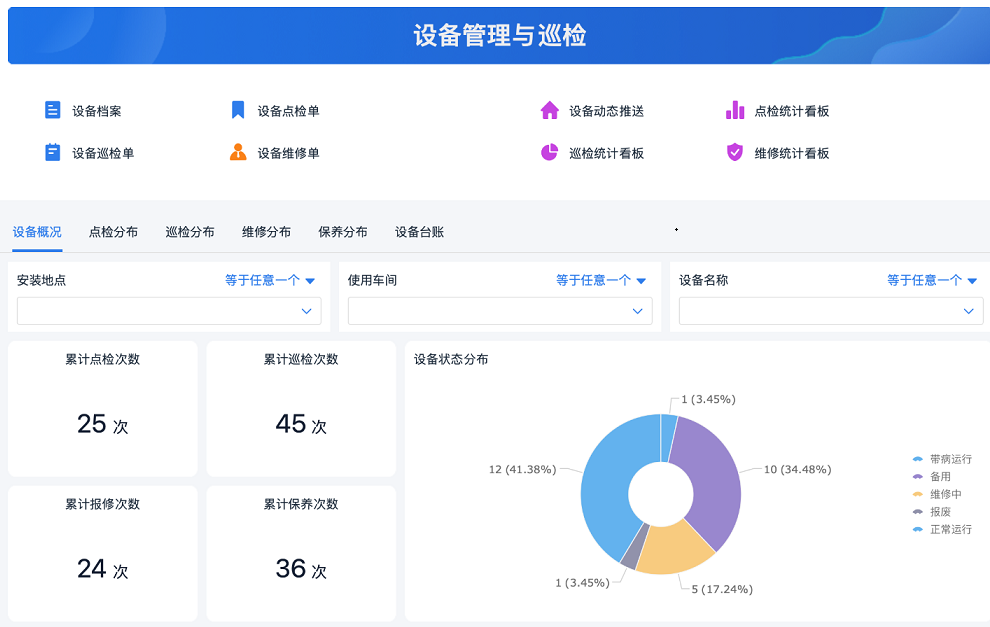Click inside the 设备名称 select field
Screen dimensions: 990x627
(831, 311)
